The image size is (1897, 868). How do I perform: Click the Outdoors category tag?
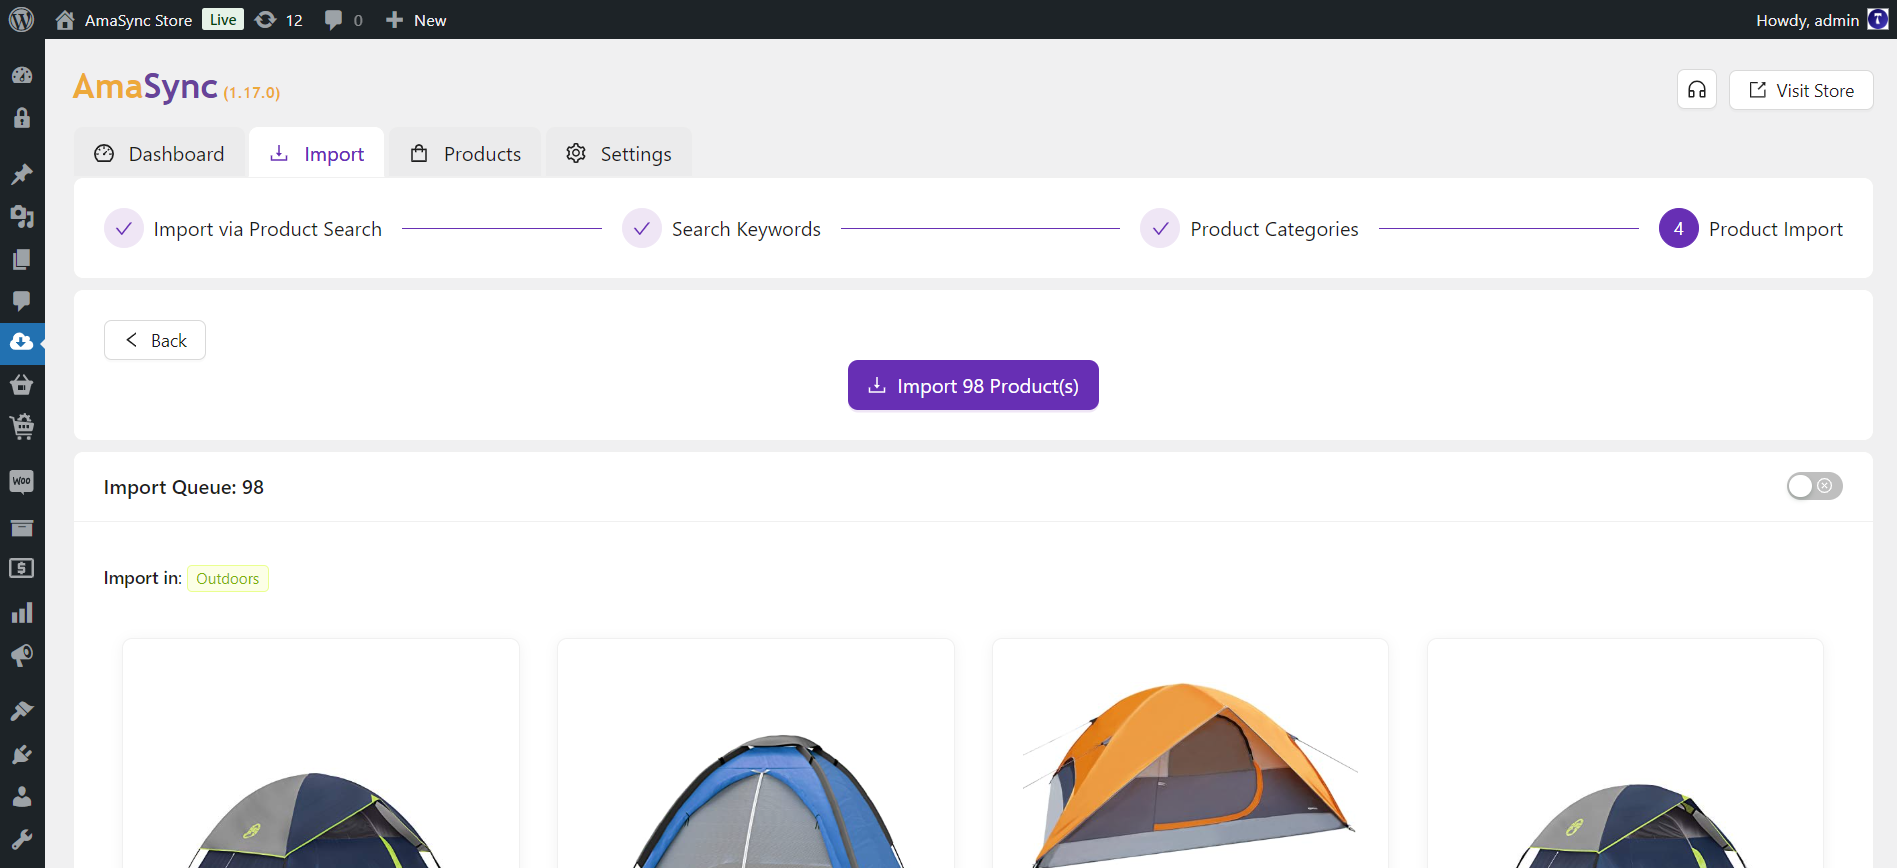(228, 578)
